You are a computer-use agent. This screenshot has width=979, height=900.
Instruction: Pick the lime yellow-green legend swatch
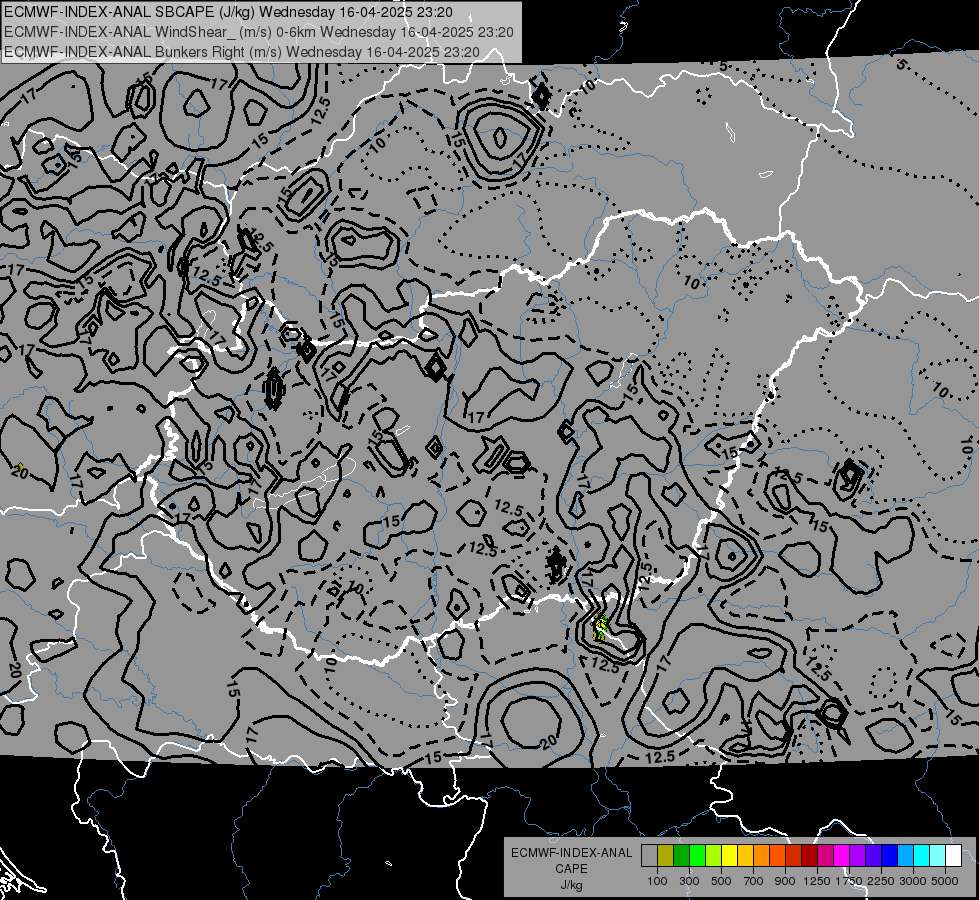click(x=713, y=856)
